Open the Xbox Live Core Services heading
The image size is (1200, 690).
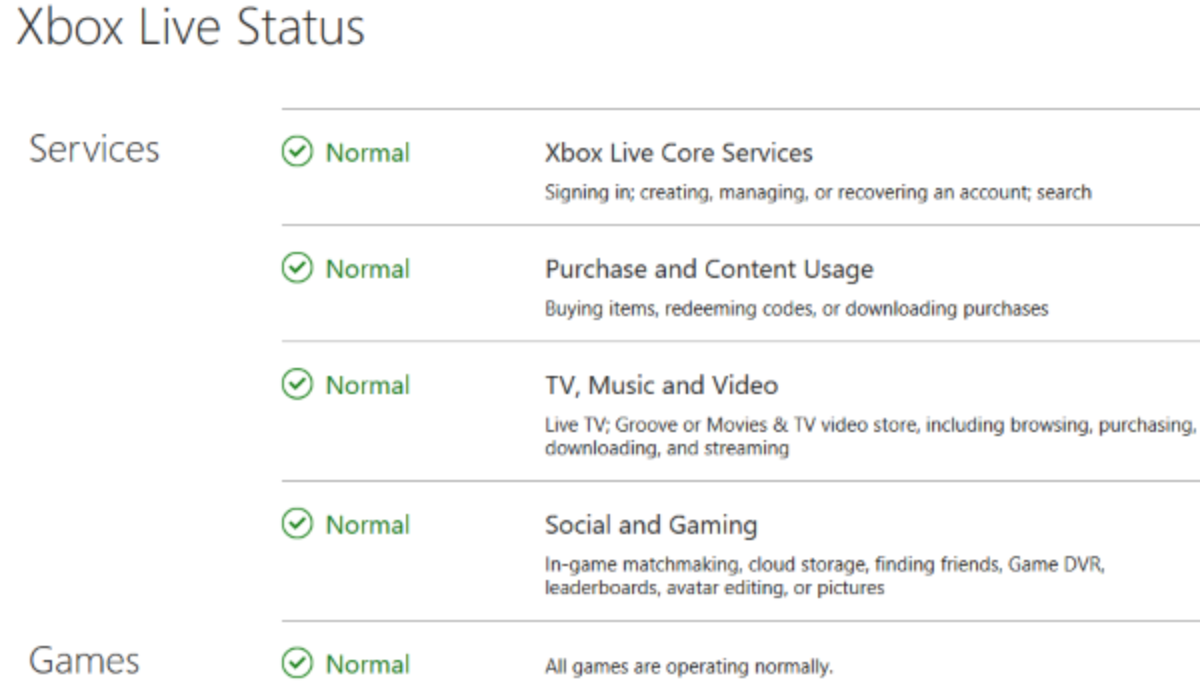coord(678,153)
